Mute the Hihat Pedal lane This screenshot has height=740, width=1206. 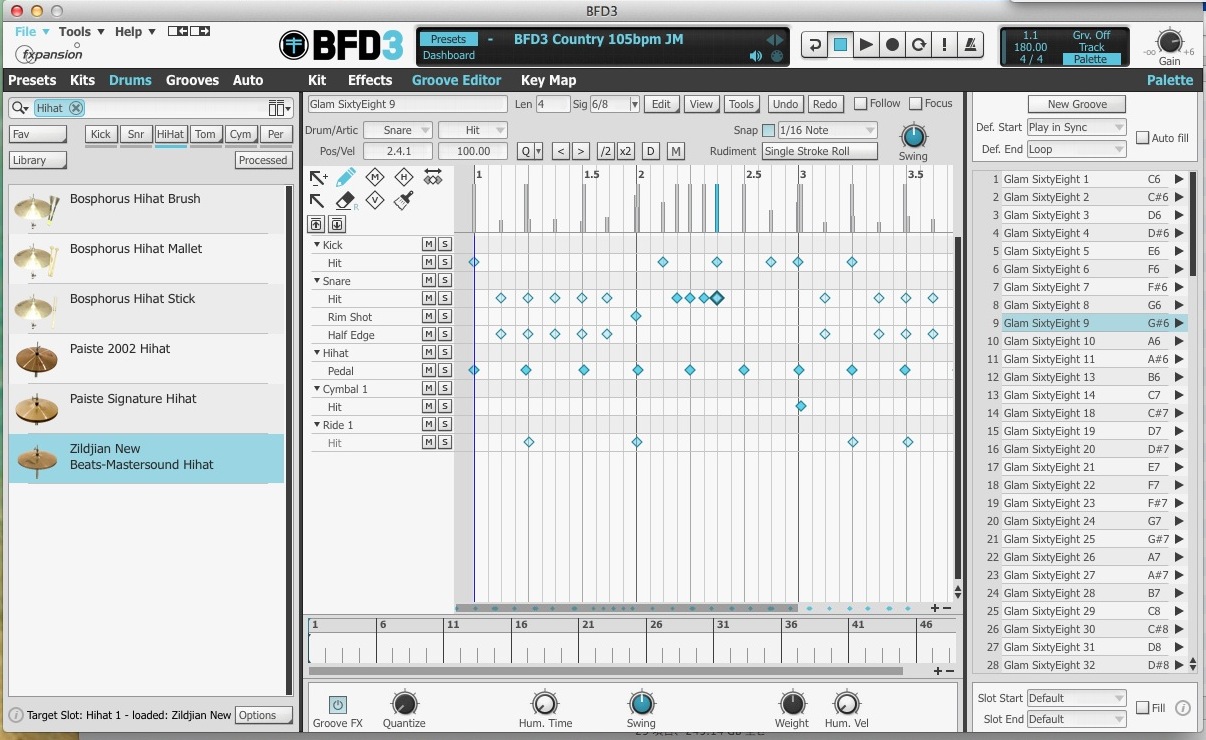(x=428, y=370)
